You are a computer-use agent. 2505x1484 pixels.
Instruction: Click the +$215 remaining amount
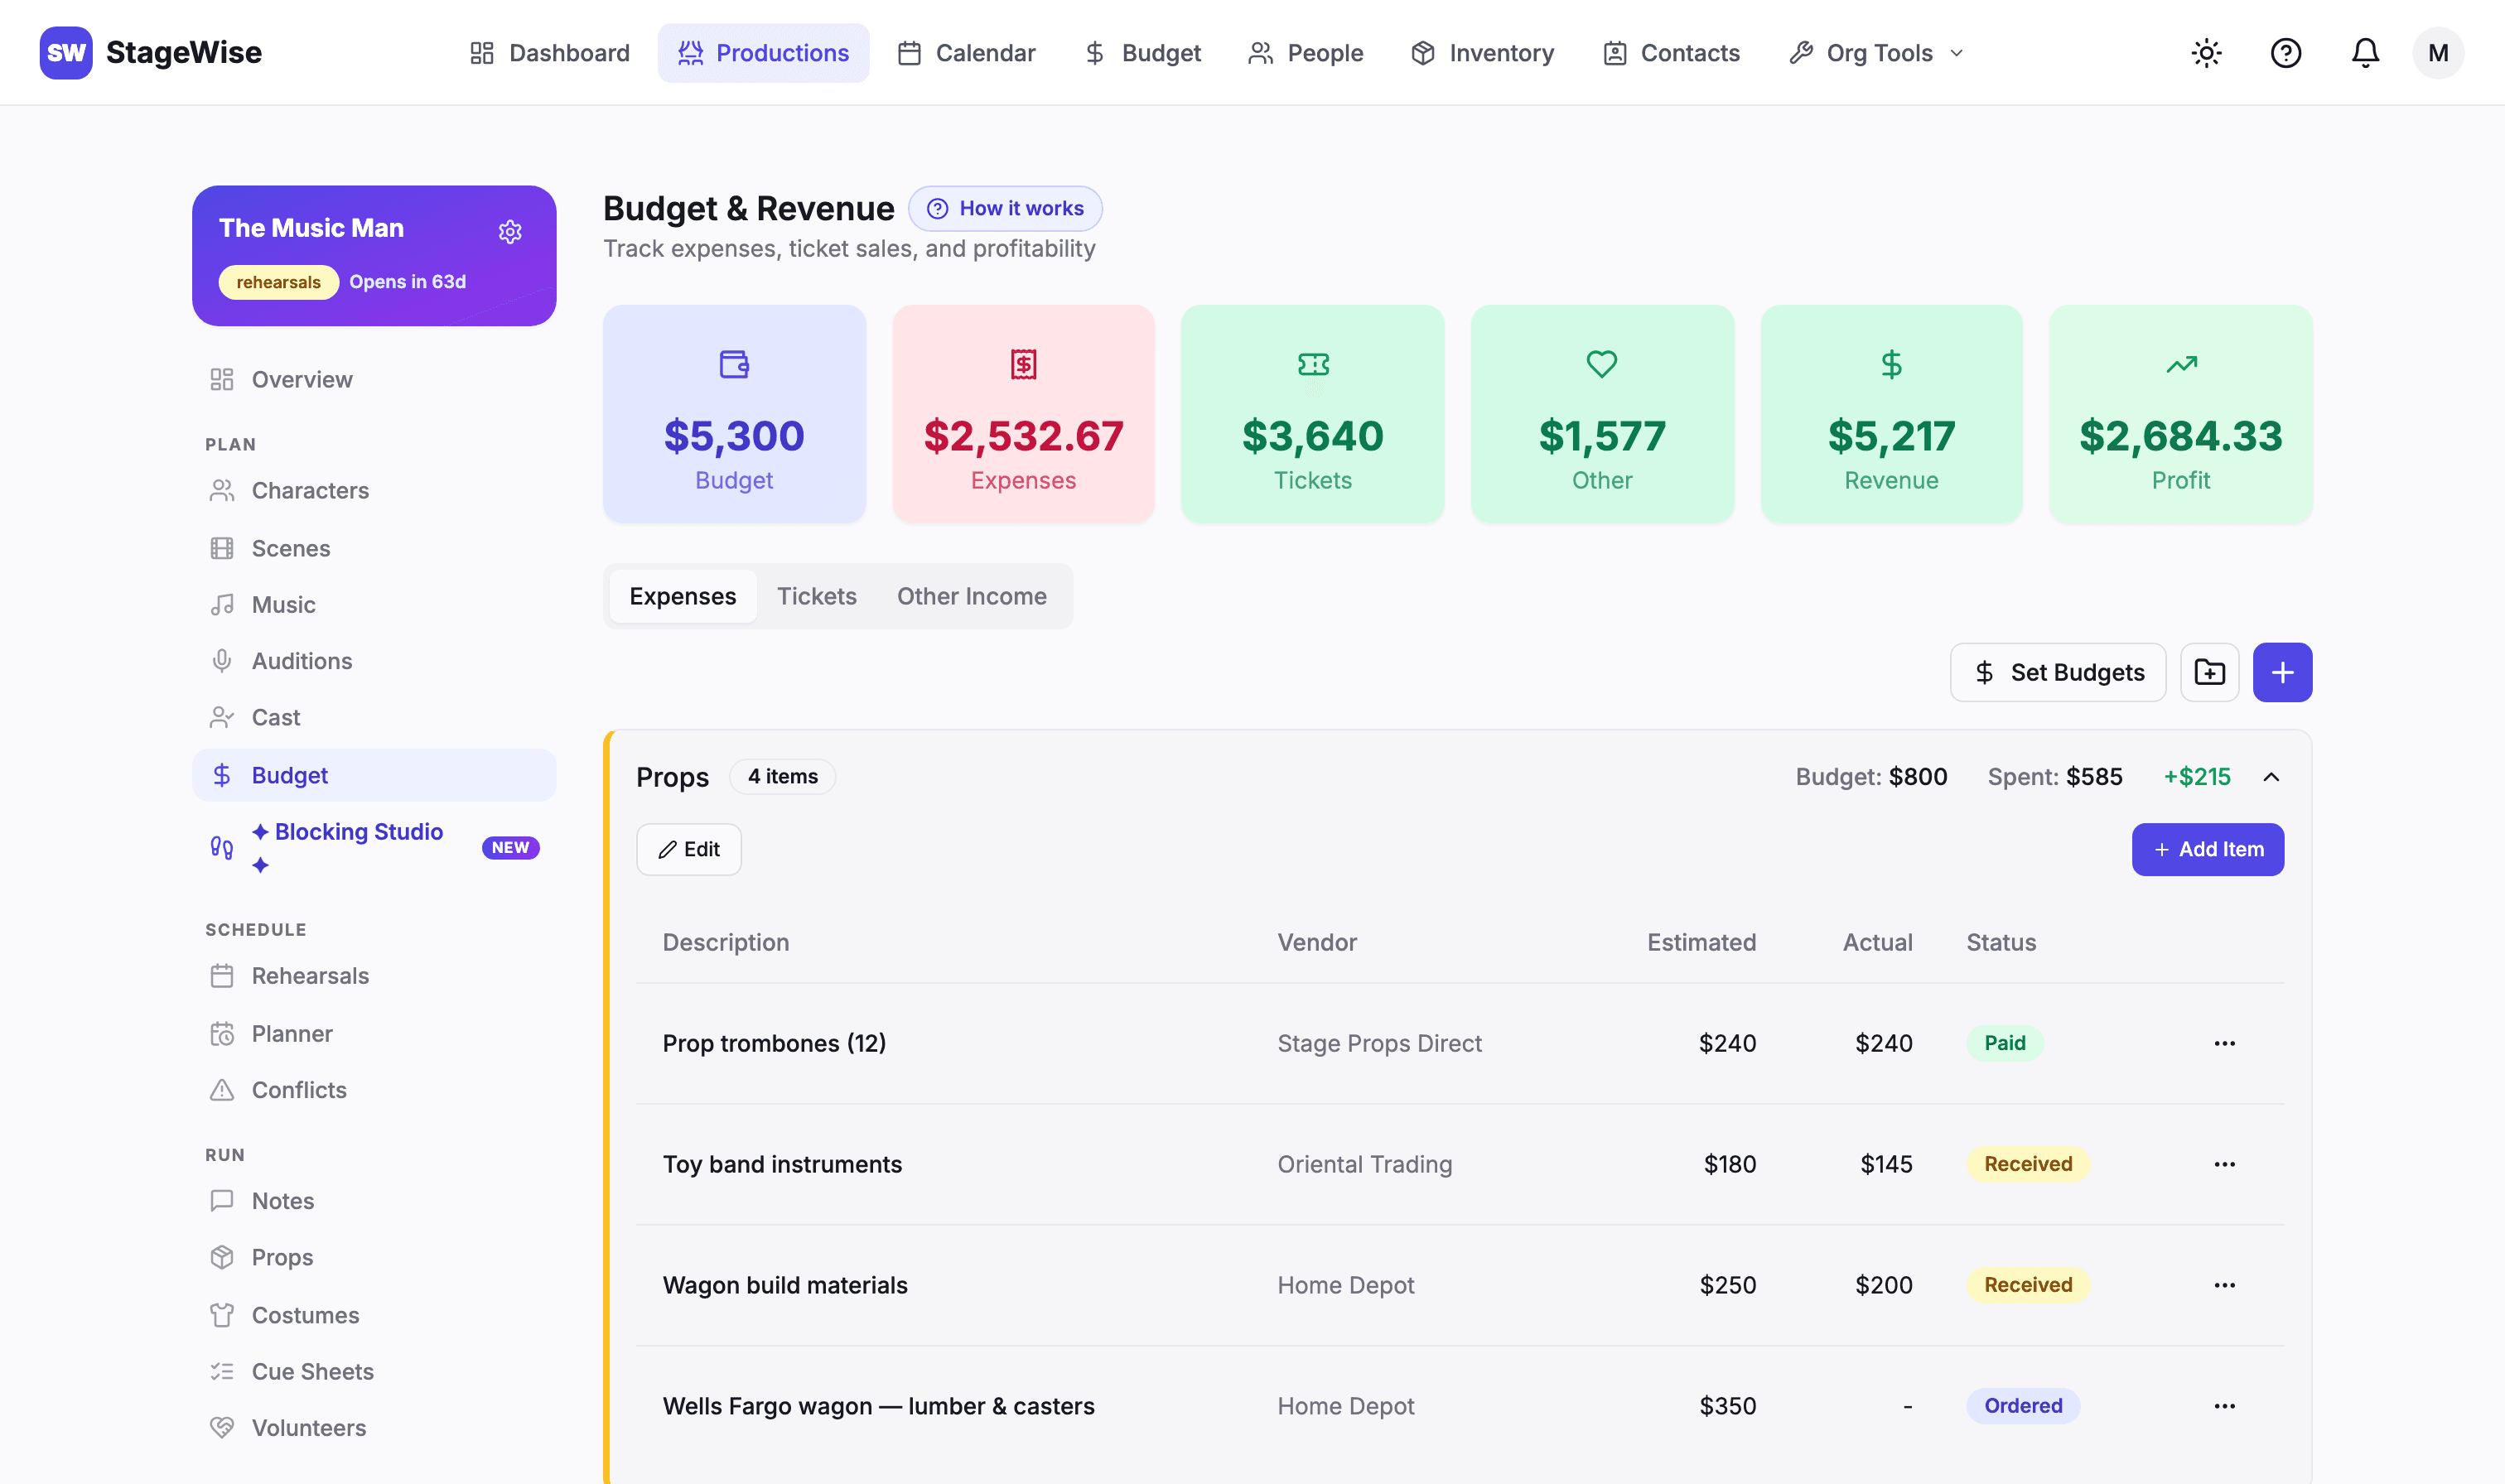click(x=2197, y=777)
